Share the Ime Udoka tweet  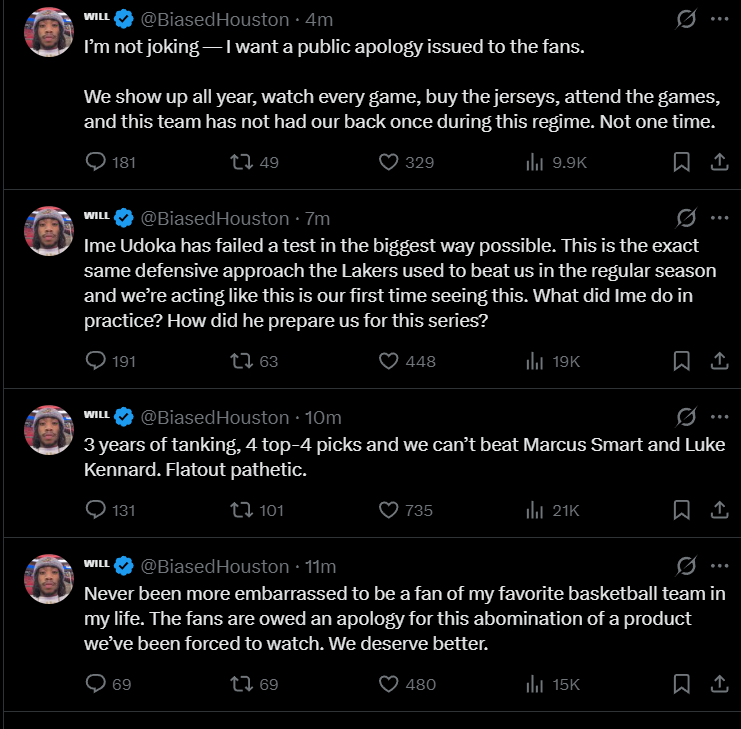click(719, 361)
